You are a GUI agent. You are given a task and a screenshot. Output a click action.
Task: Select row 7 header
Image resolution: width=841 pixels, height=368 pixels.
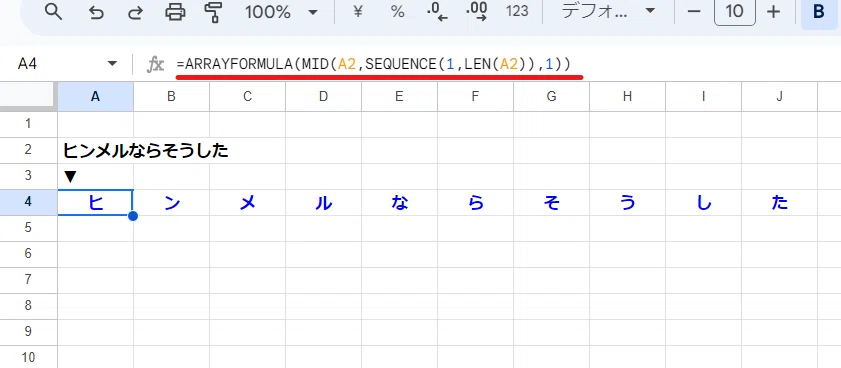click(x=28, y=280)
